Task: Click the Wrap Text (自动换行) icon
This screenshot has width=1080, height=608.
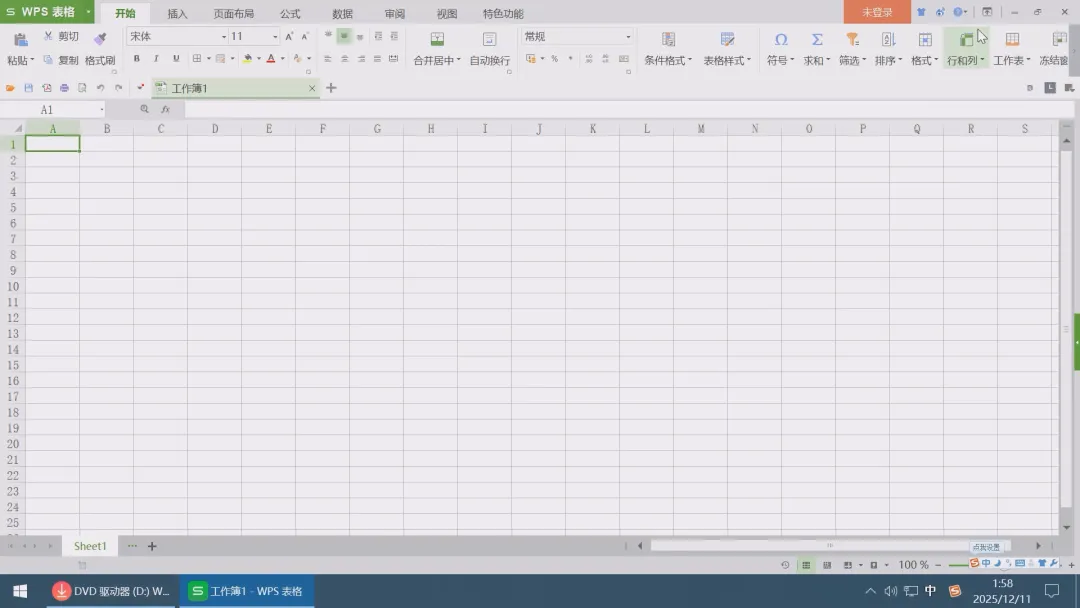Action: coord(490,39)
